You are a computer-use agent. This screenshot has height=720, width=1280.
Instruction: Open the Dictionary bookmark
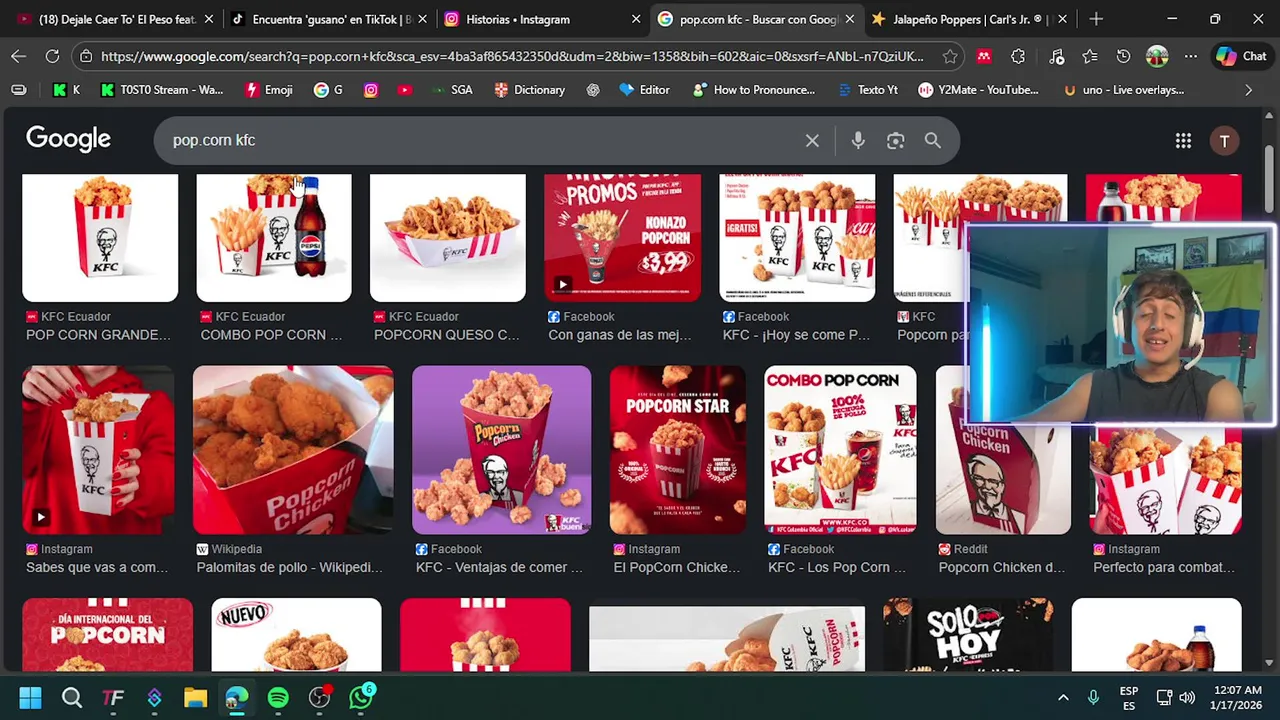click(x=530, y=90)
